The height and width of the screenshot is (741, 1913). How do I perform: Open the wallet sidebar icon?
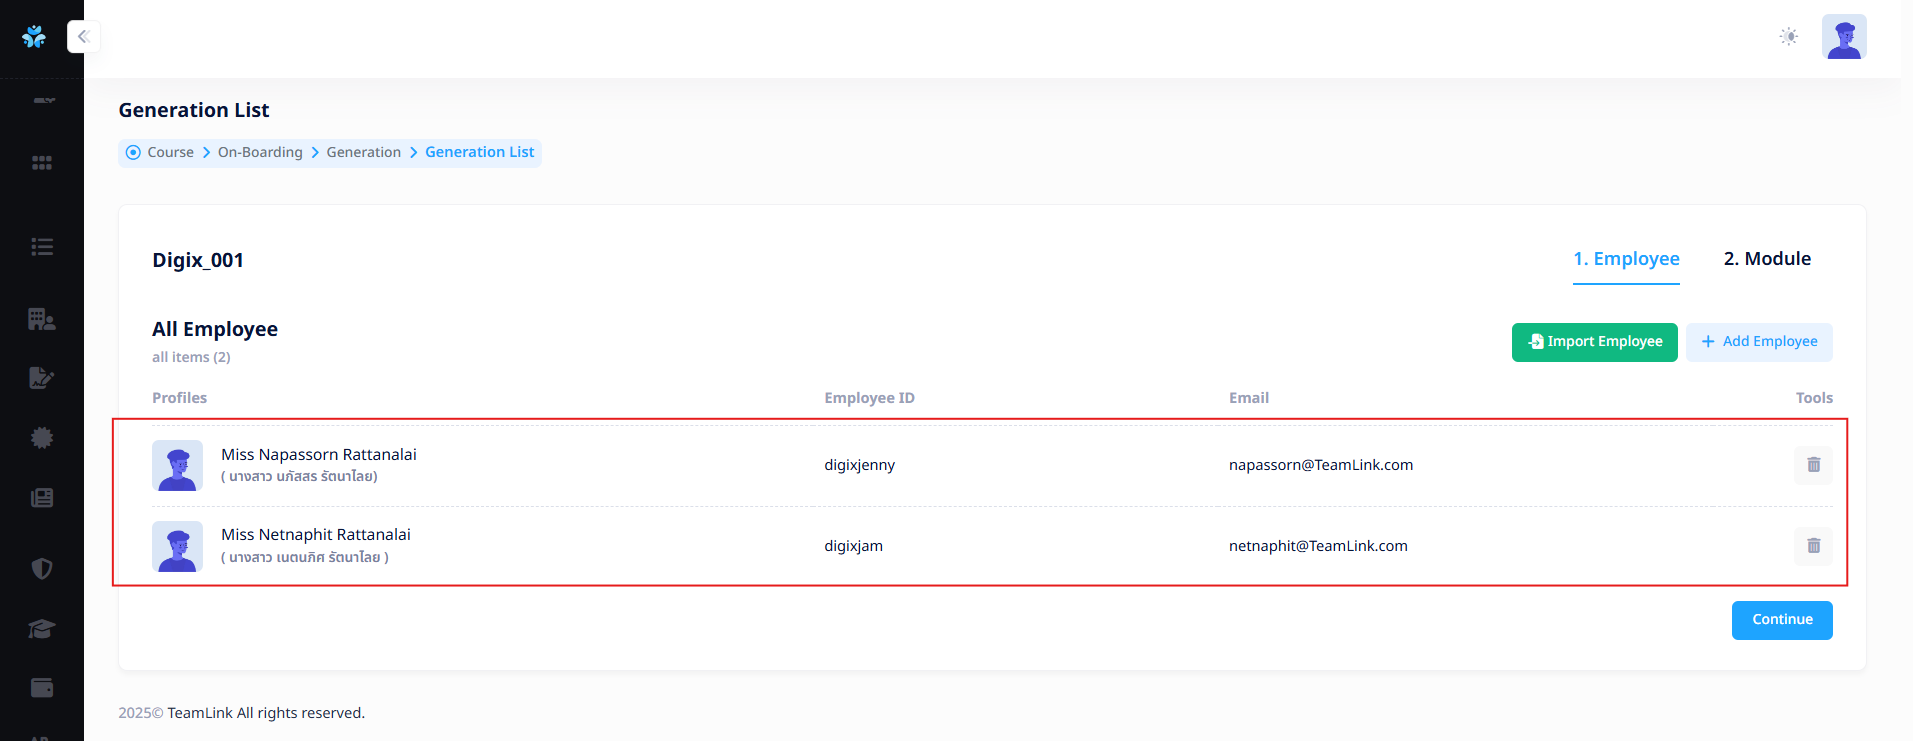tap(42, 688)
